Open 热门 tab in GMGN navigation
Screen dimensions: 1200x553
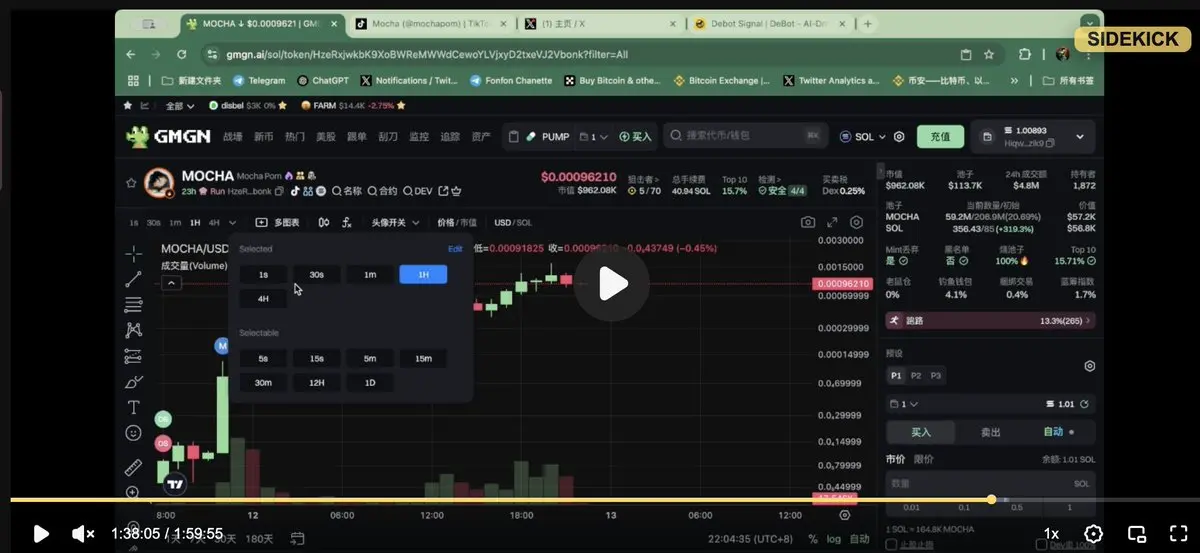[294, 136]
